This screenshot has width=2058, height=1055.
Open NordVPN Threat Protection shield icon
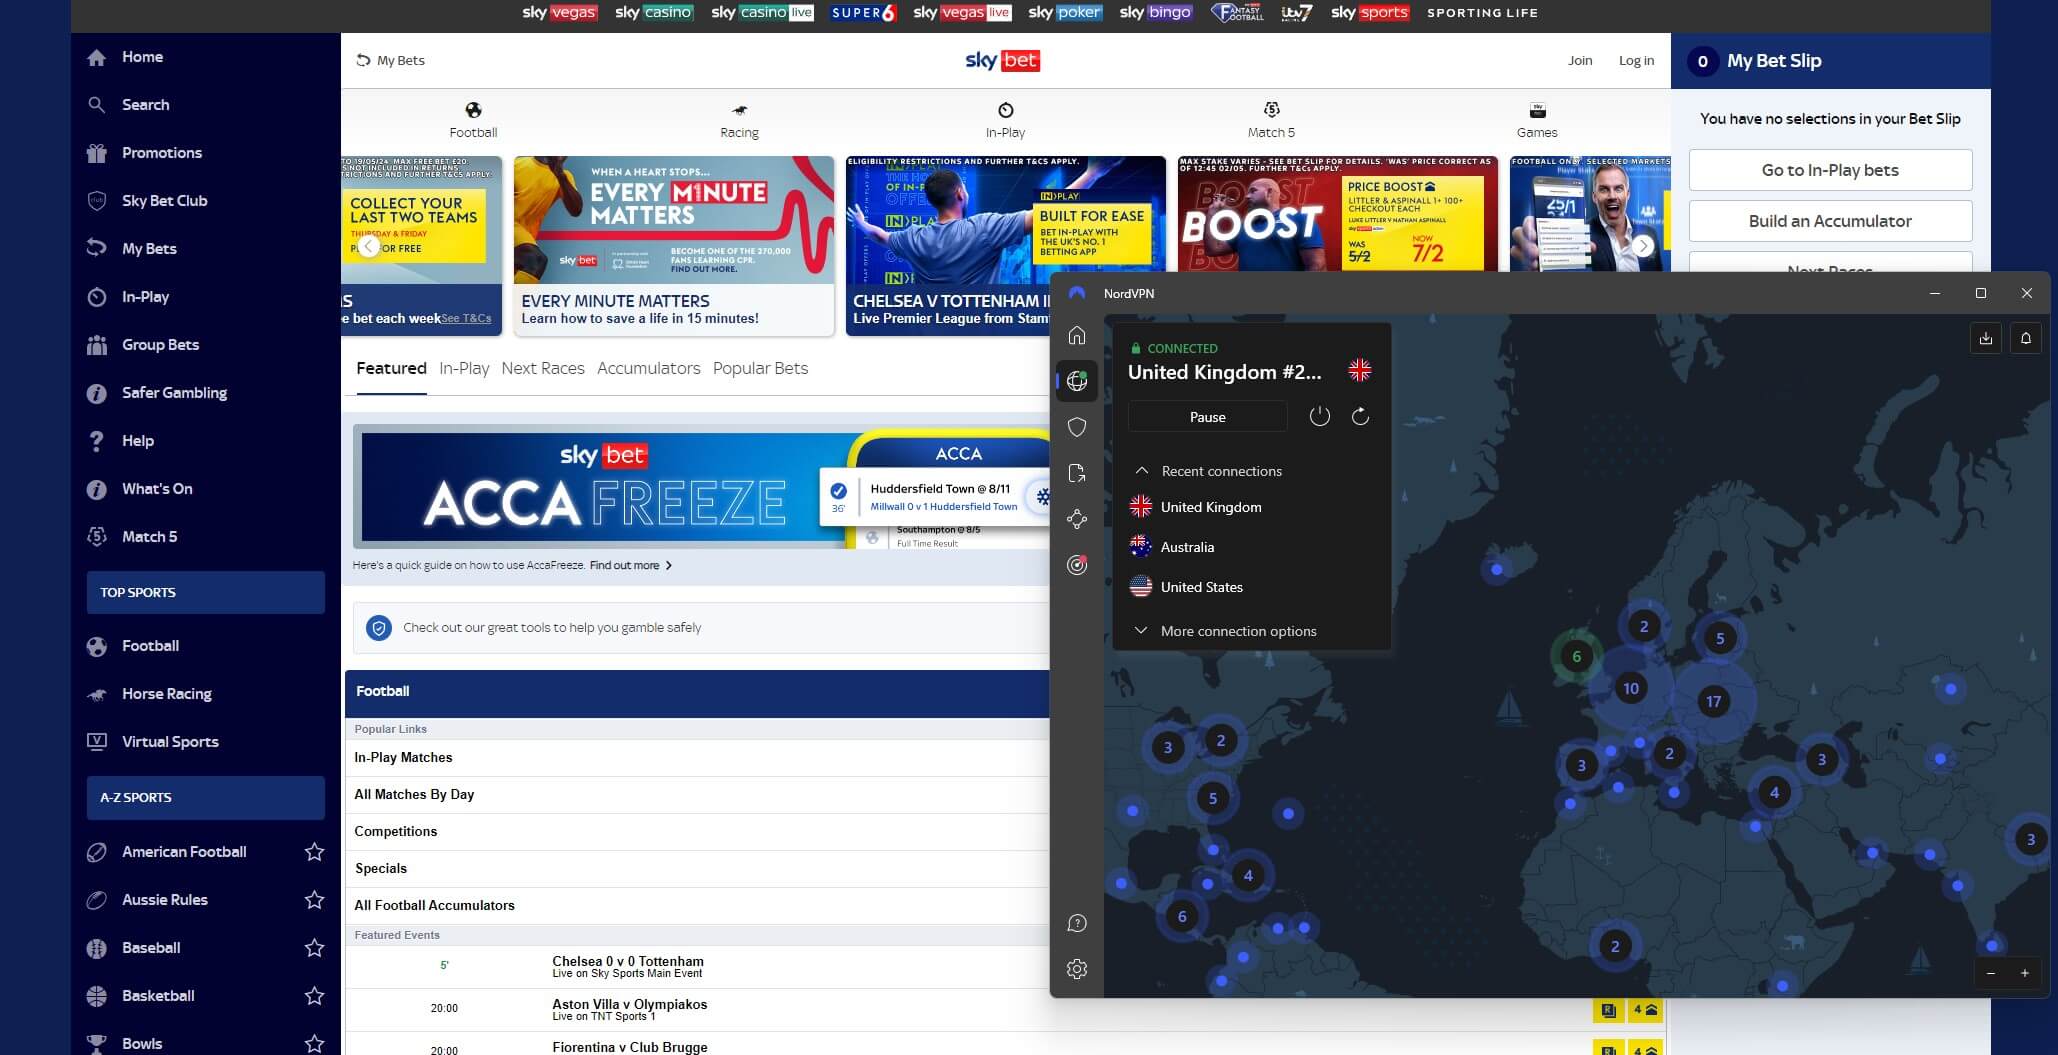click(x=1077, y=427)
